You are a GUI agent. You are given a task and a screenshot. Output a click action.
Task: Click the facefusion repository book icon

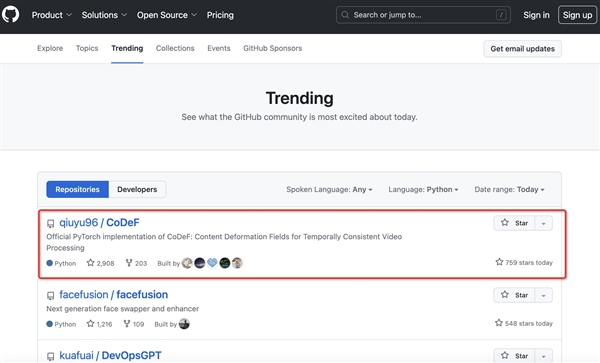tap(51, 295)
